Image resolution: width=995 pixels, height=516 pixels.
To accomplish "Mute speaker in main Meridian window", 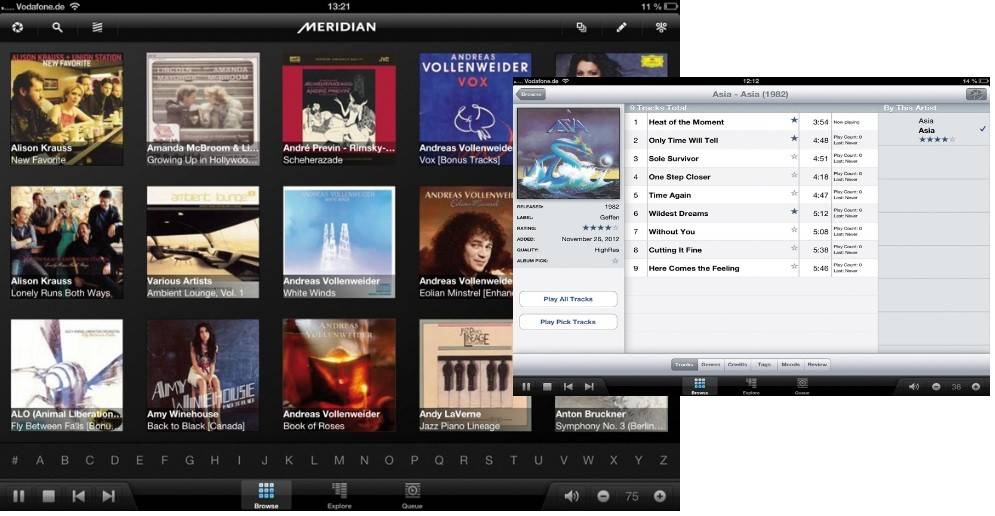I will pos(572,496).
